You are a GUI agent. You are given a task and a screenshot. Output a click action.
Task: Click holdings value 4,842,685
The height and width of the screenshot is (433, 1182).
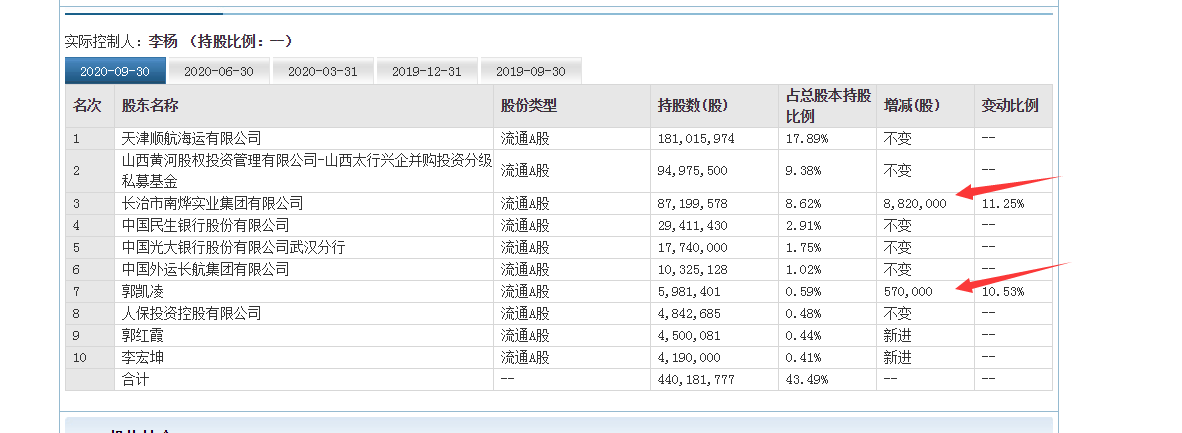[x=689, y=314]
